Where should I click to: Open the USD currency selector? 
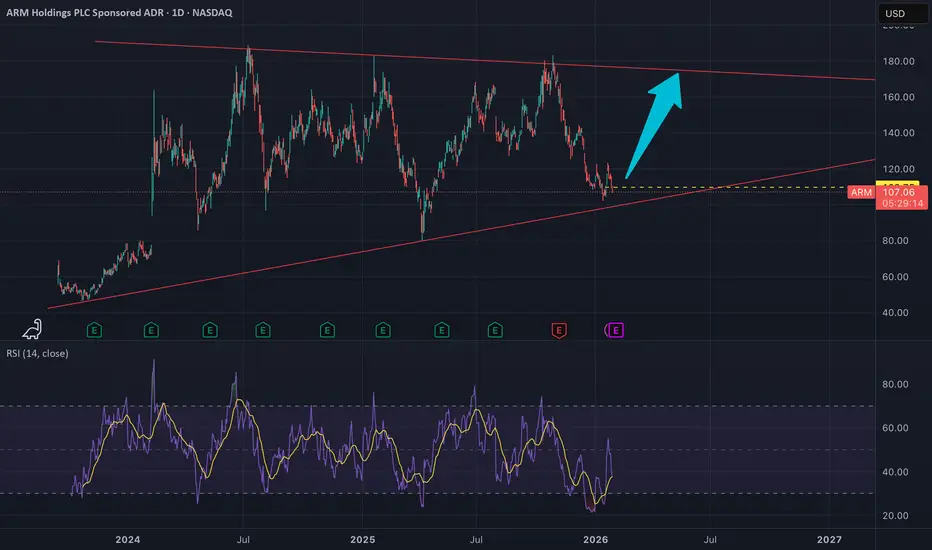(902, 13)
